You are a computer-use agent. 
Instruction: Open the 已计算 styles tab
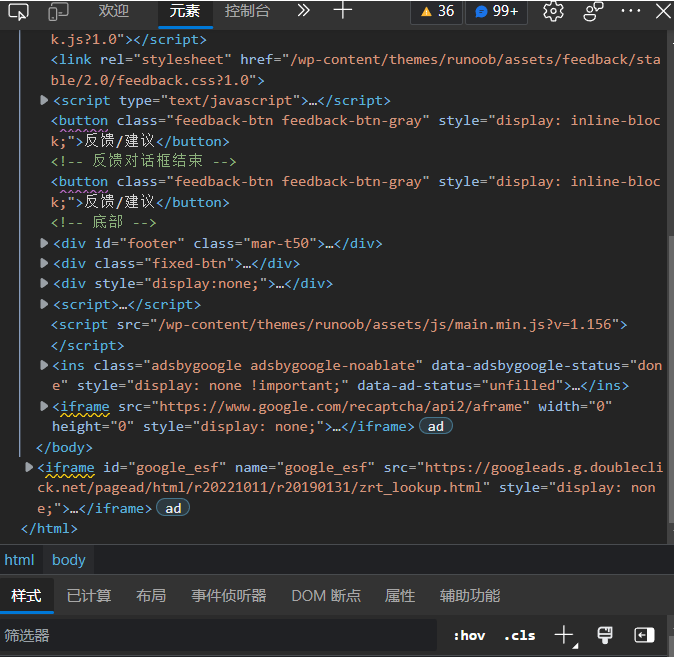tap(89, 595)
